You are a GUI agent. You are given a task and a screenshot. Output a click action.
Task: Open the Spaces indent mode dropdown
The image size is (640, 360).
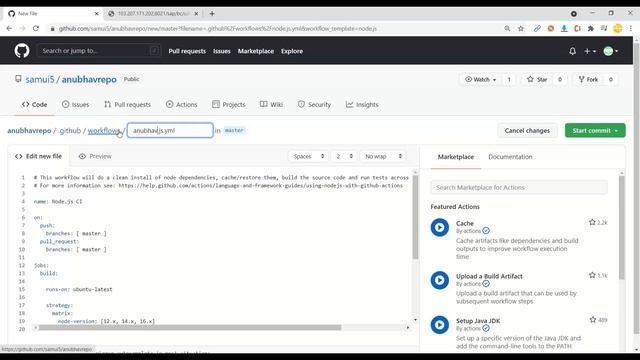308,156
